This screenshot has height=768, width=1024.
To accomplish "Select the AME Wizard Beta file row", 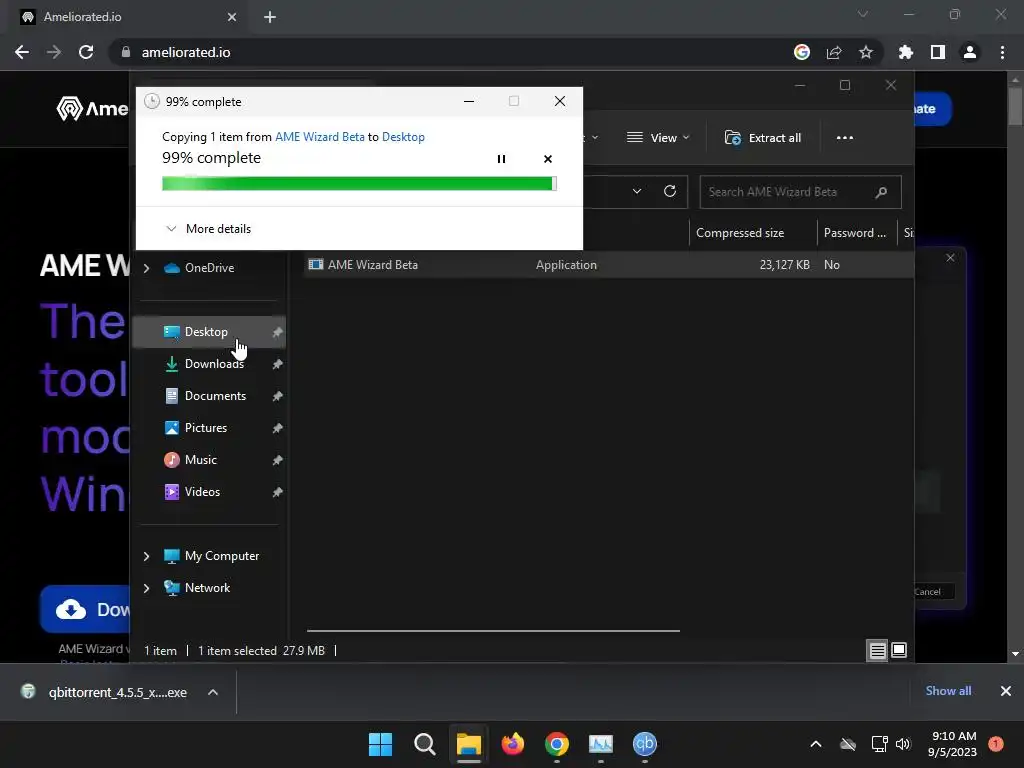I will (609, 264).
